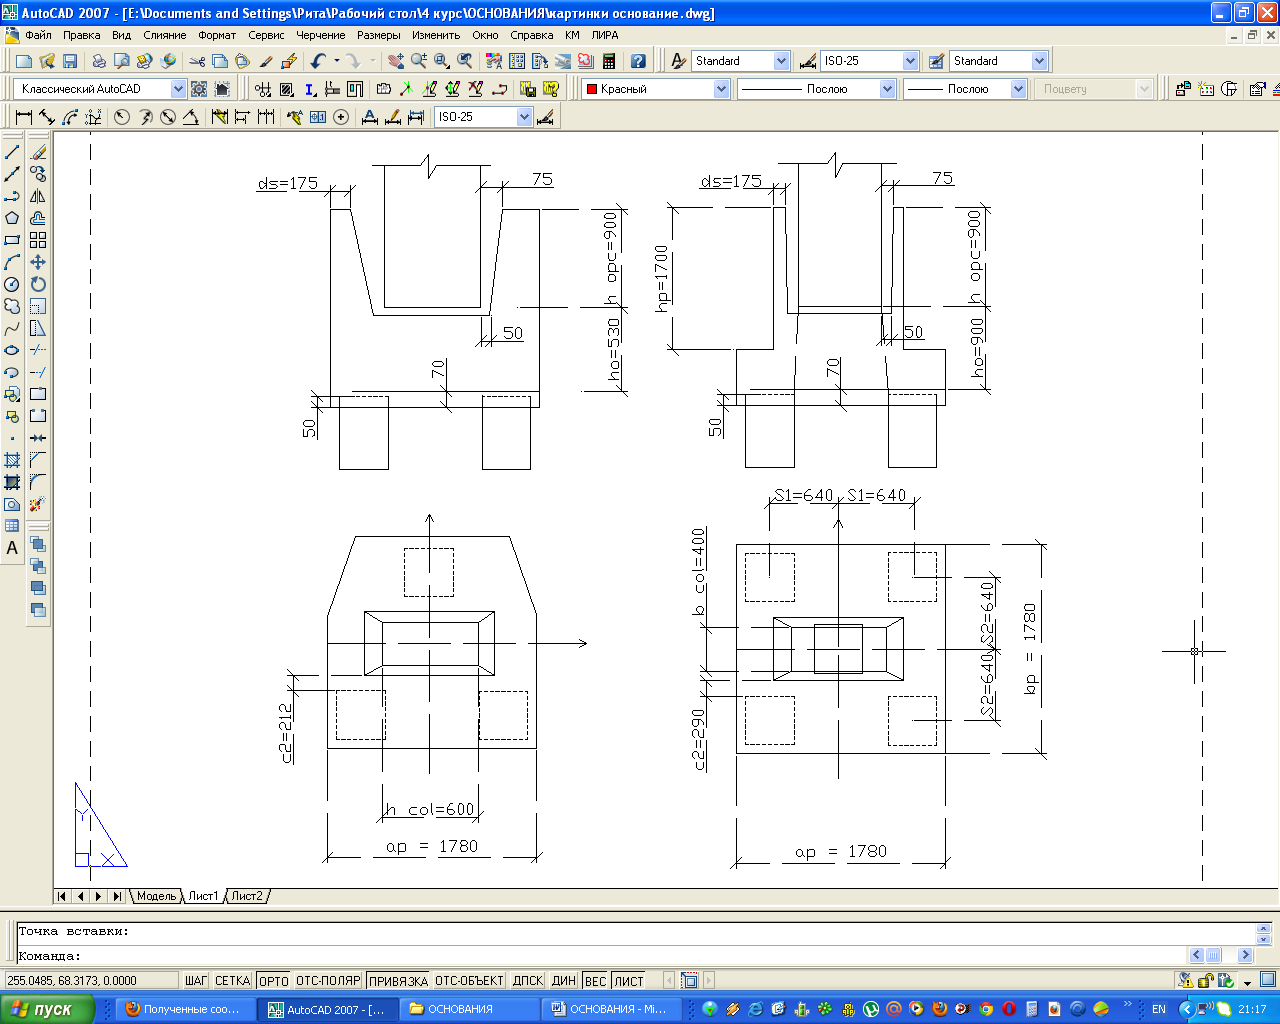Image resolution: width=1280 pixels, height=1024 pixels.
Task: Toggle ОРТО ortho mode
Action: pyautogui.click(x=274, y=981)
